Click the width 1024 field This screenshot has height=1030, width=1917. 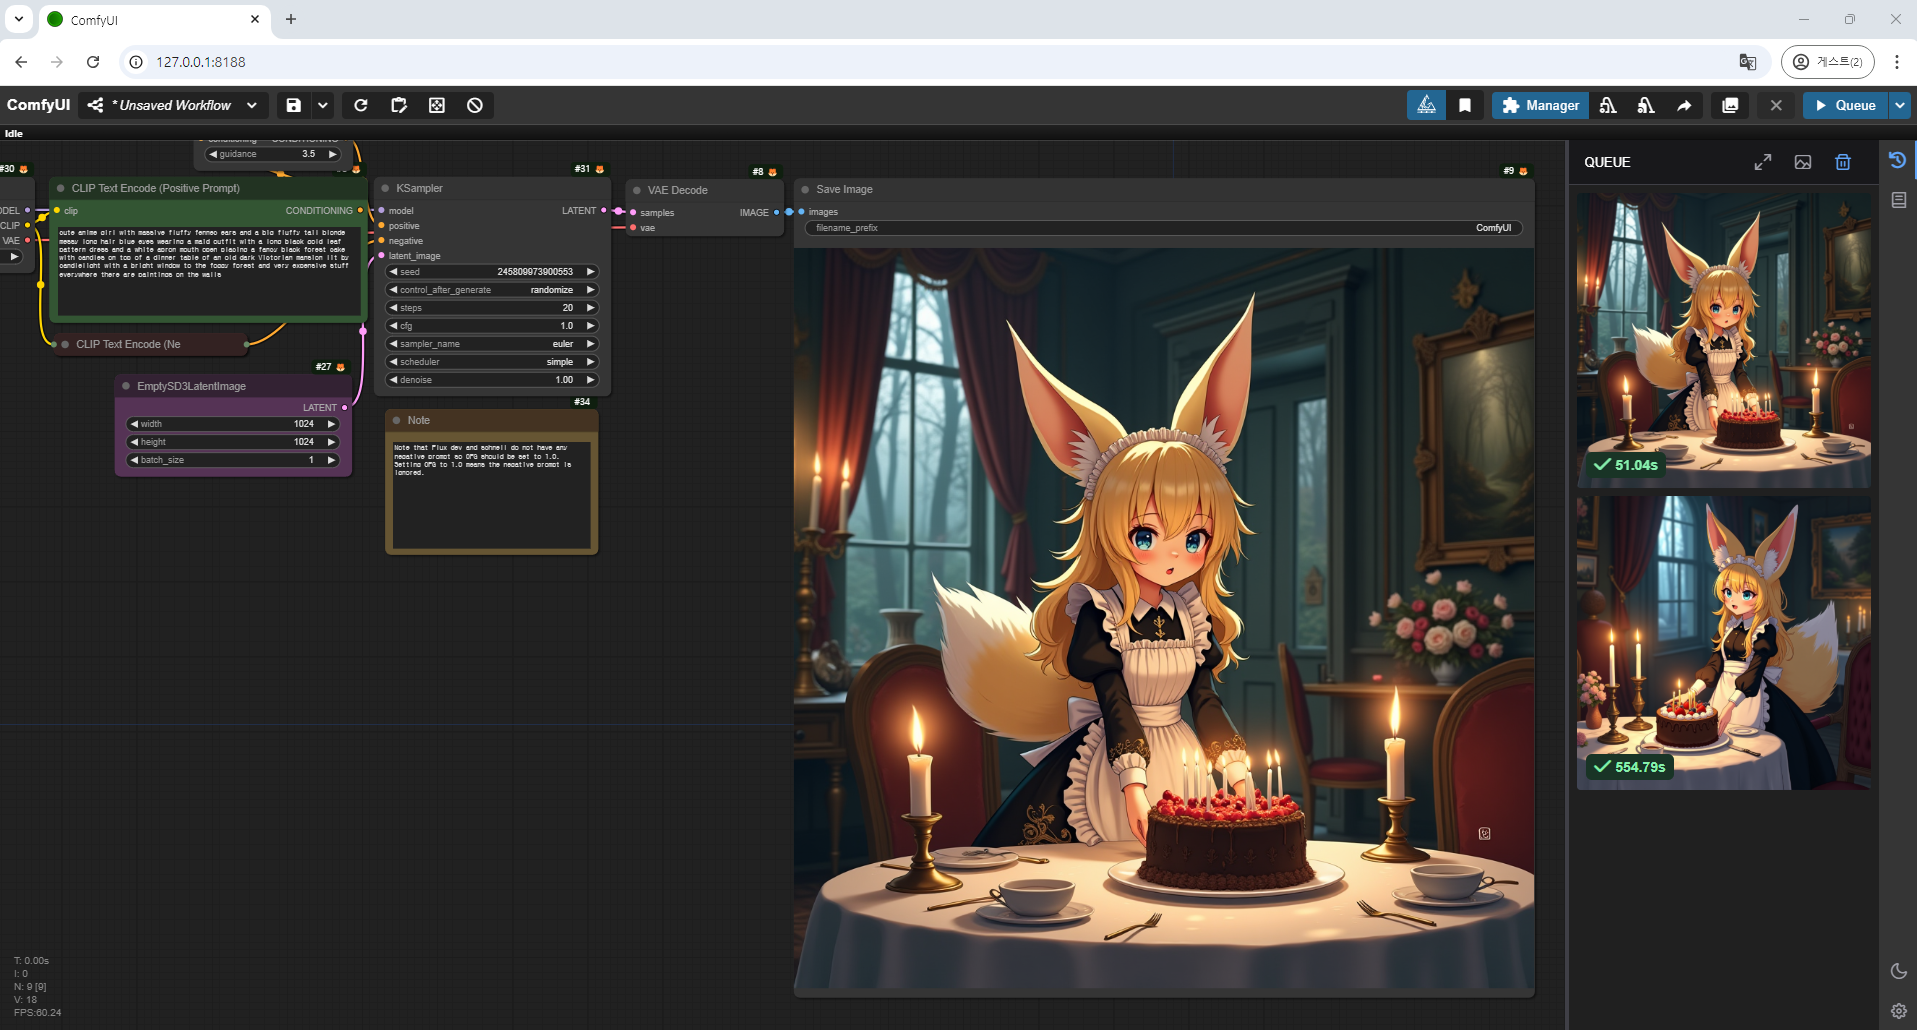[233, 424]
